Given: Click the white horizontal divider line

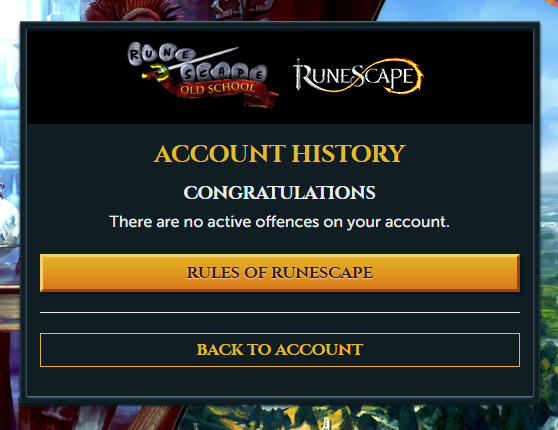Looking at the screenshot, I should pyautogui.click(x=280, y=313).
